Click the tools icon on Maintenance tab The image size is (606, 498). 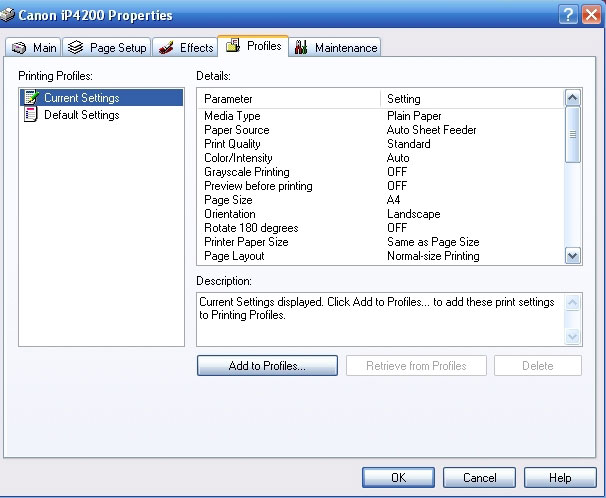(301, 47)
